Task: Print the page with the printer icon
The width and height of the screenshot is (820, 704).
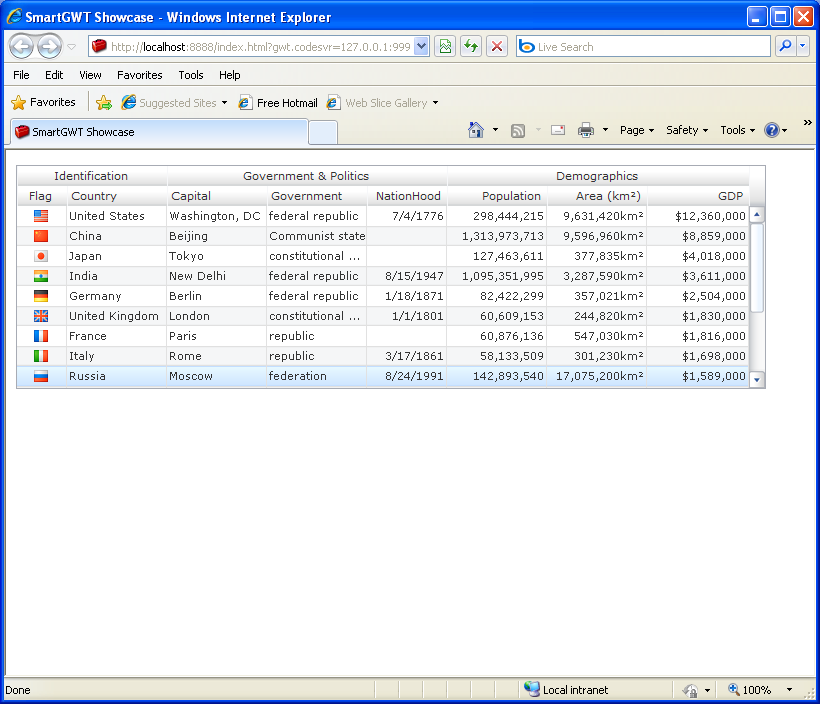Action: click(586, 130)
